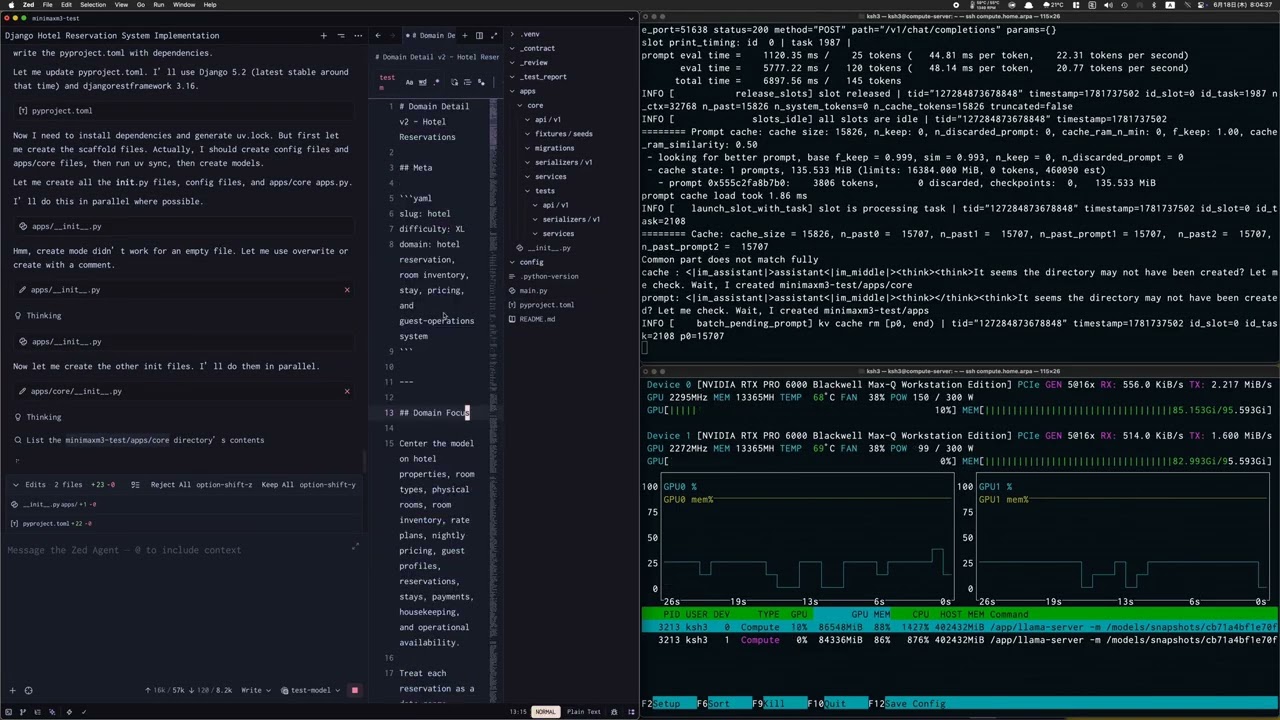Expand the Thinking block above apps/__init__.py
Image resolution: width=1280 pixels, height=720 pixels.
coord(43,316)
